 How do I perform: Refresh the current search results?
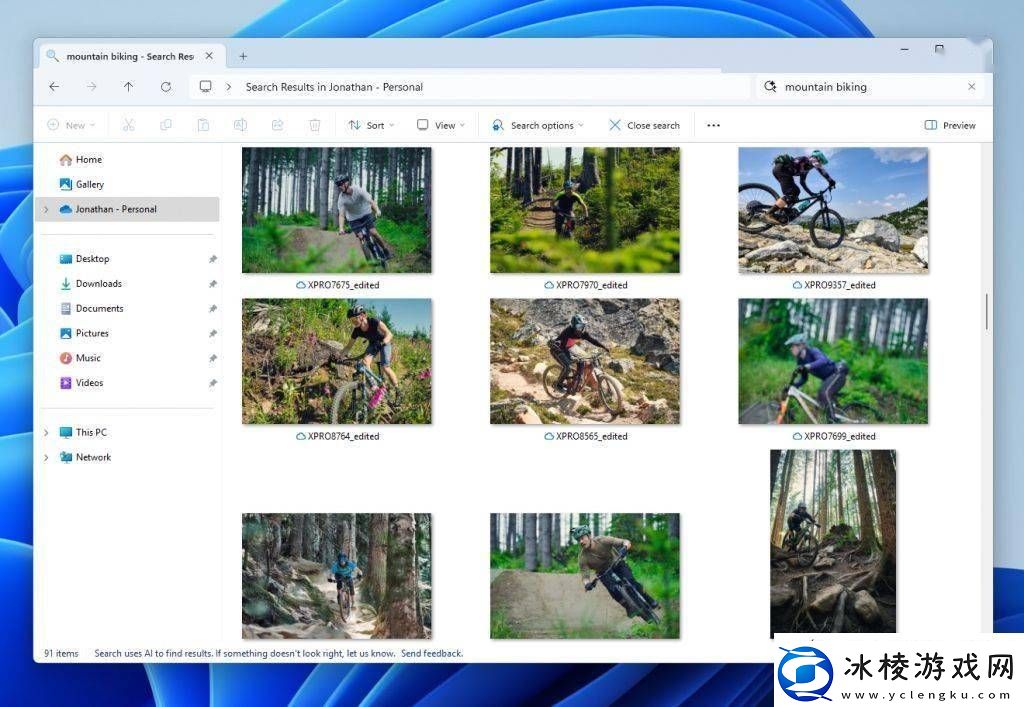point(166,87)
